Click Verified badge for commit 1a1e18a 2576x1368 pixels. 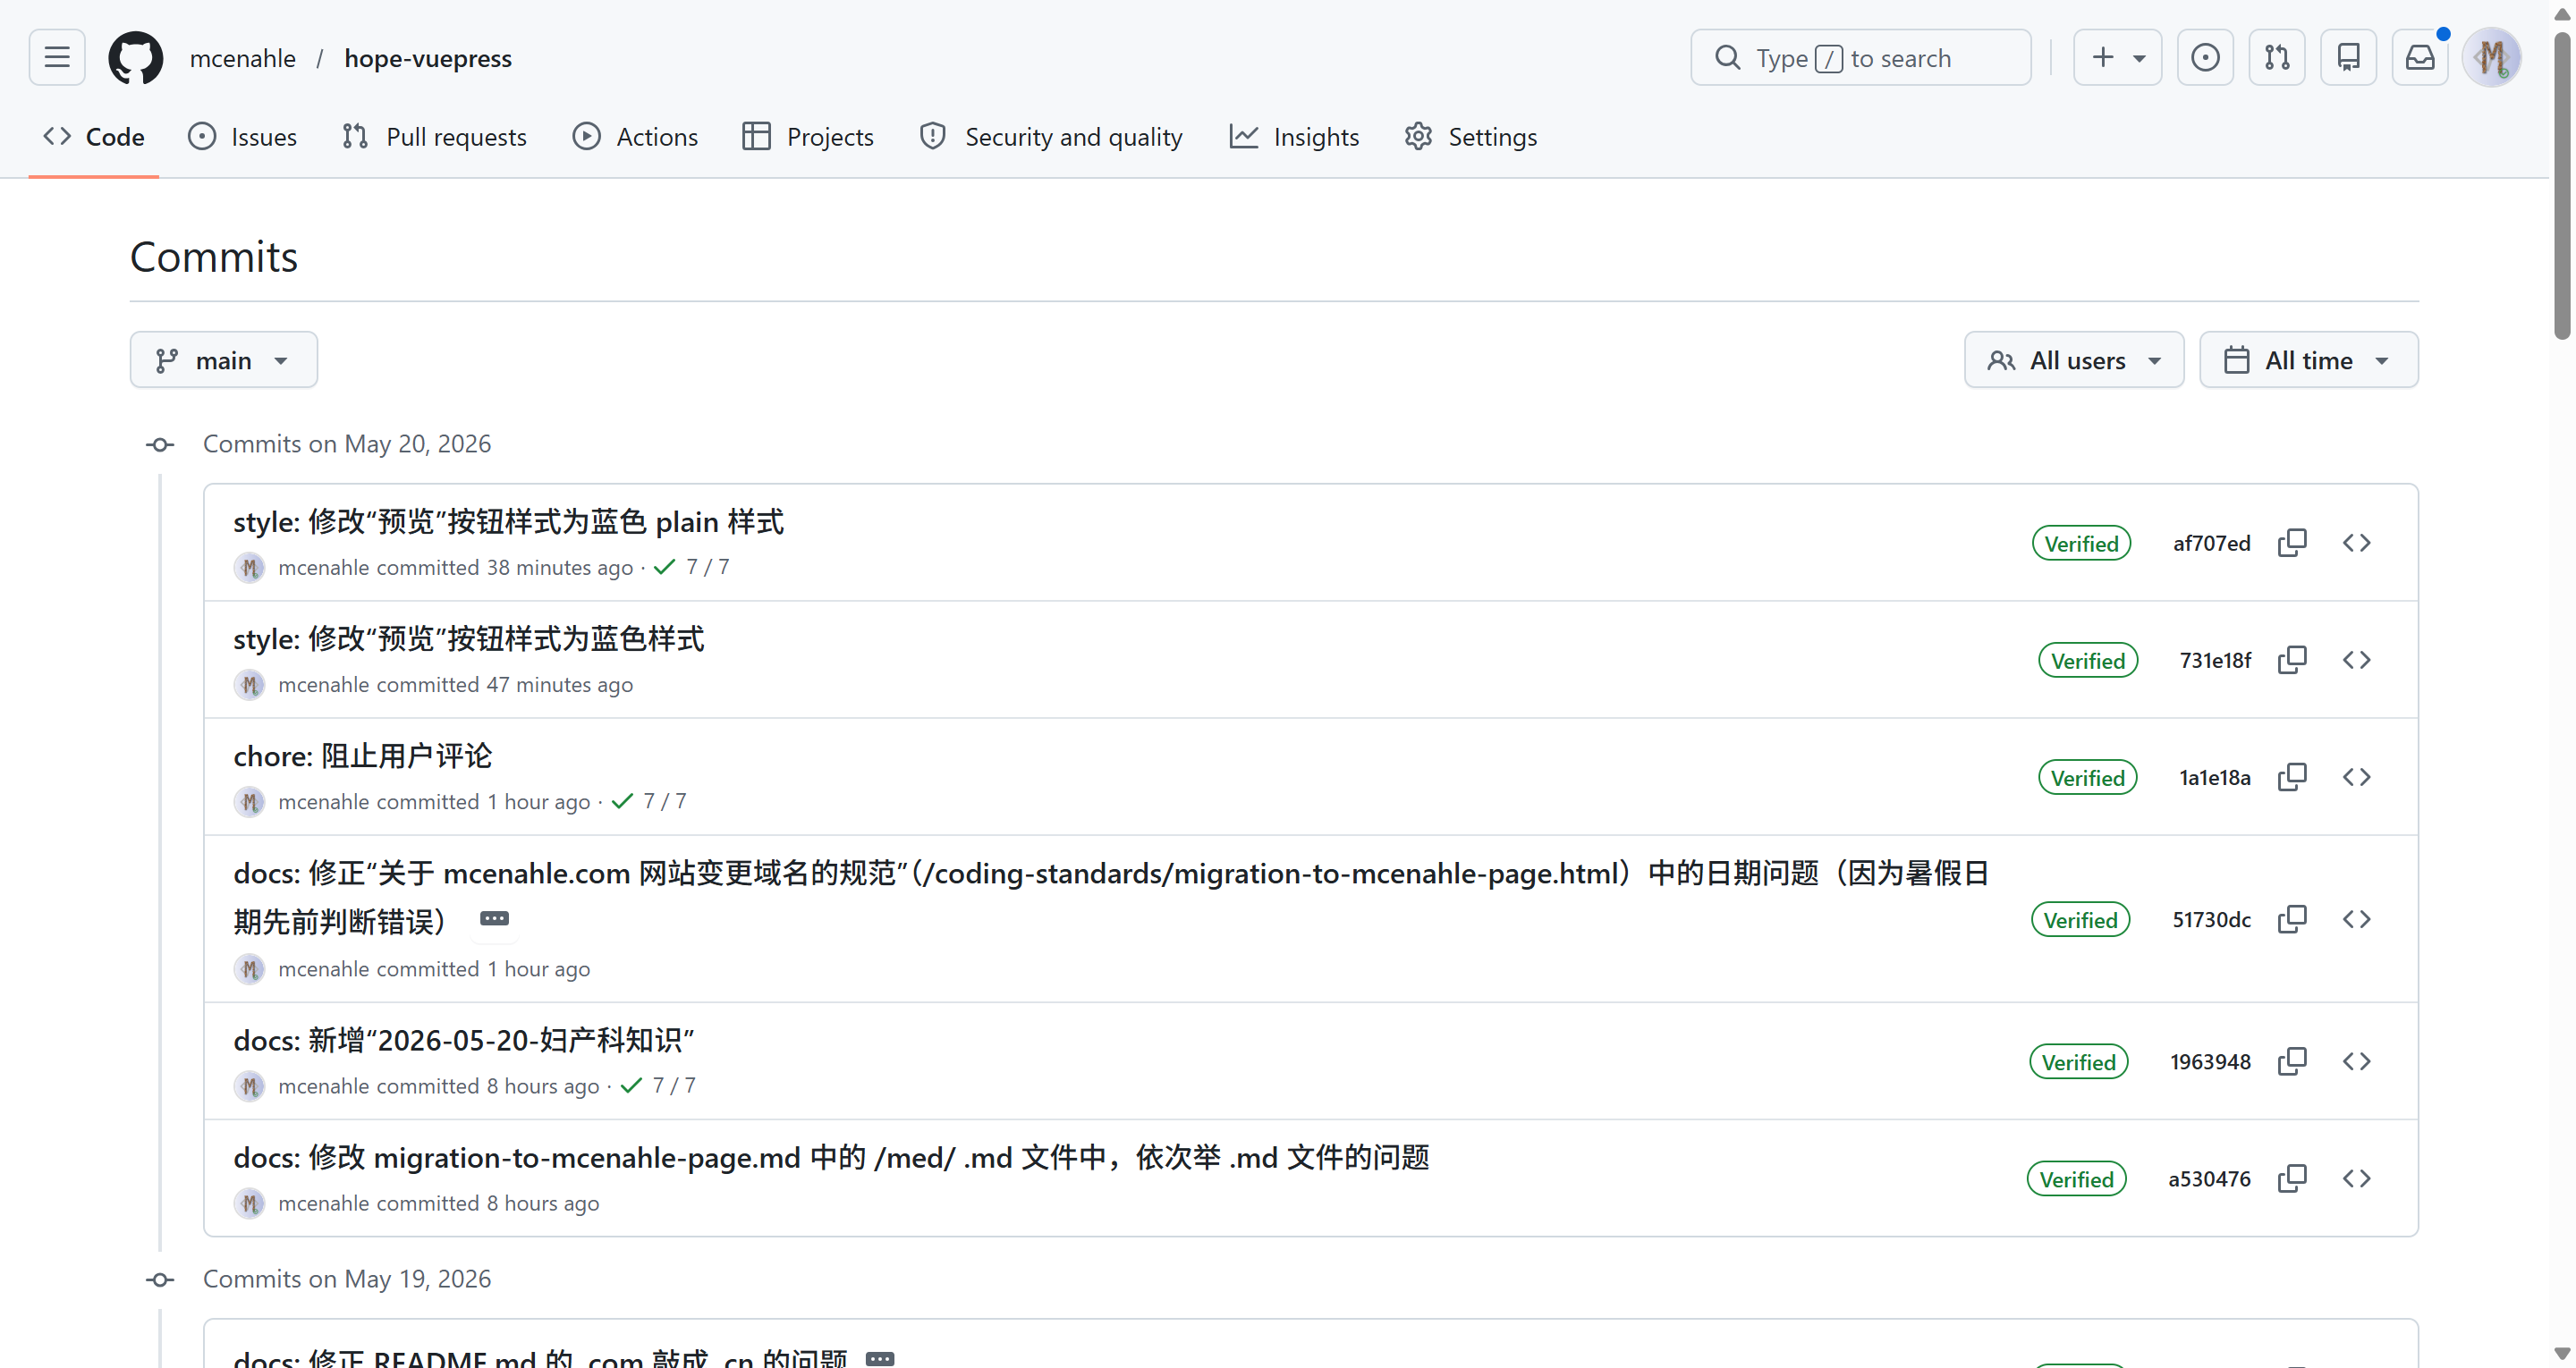point(2088,777)
